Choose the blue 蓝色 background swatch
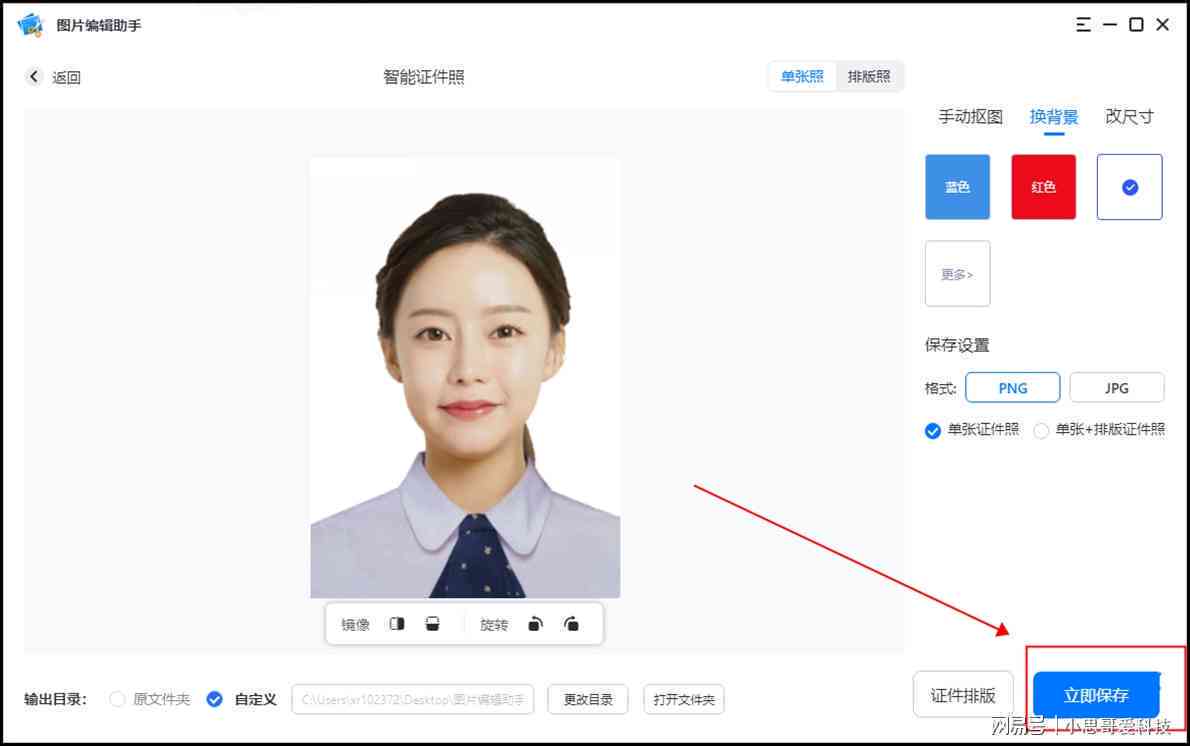 (x=957, y=187)
